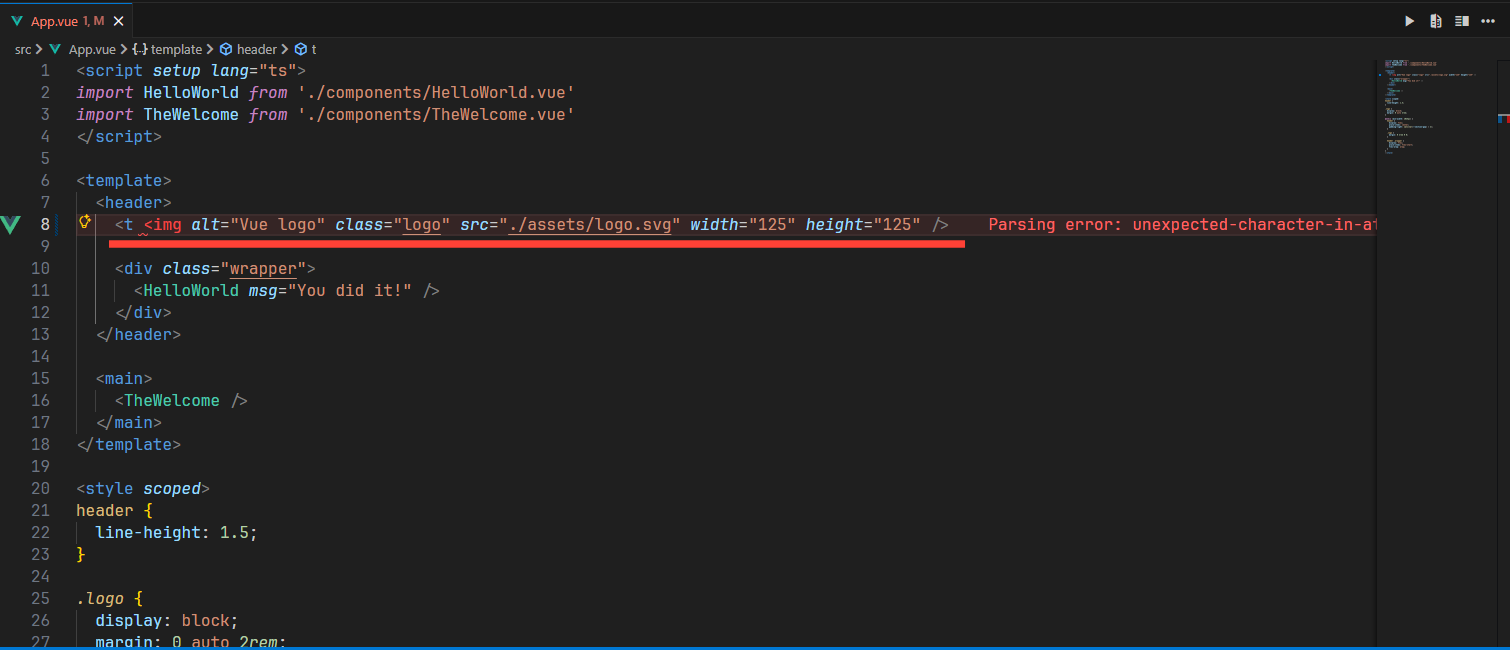1510x650 pixels.
Task: Click the t element breadcrumb item
Action: click(313, 49)
